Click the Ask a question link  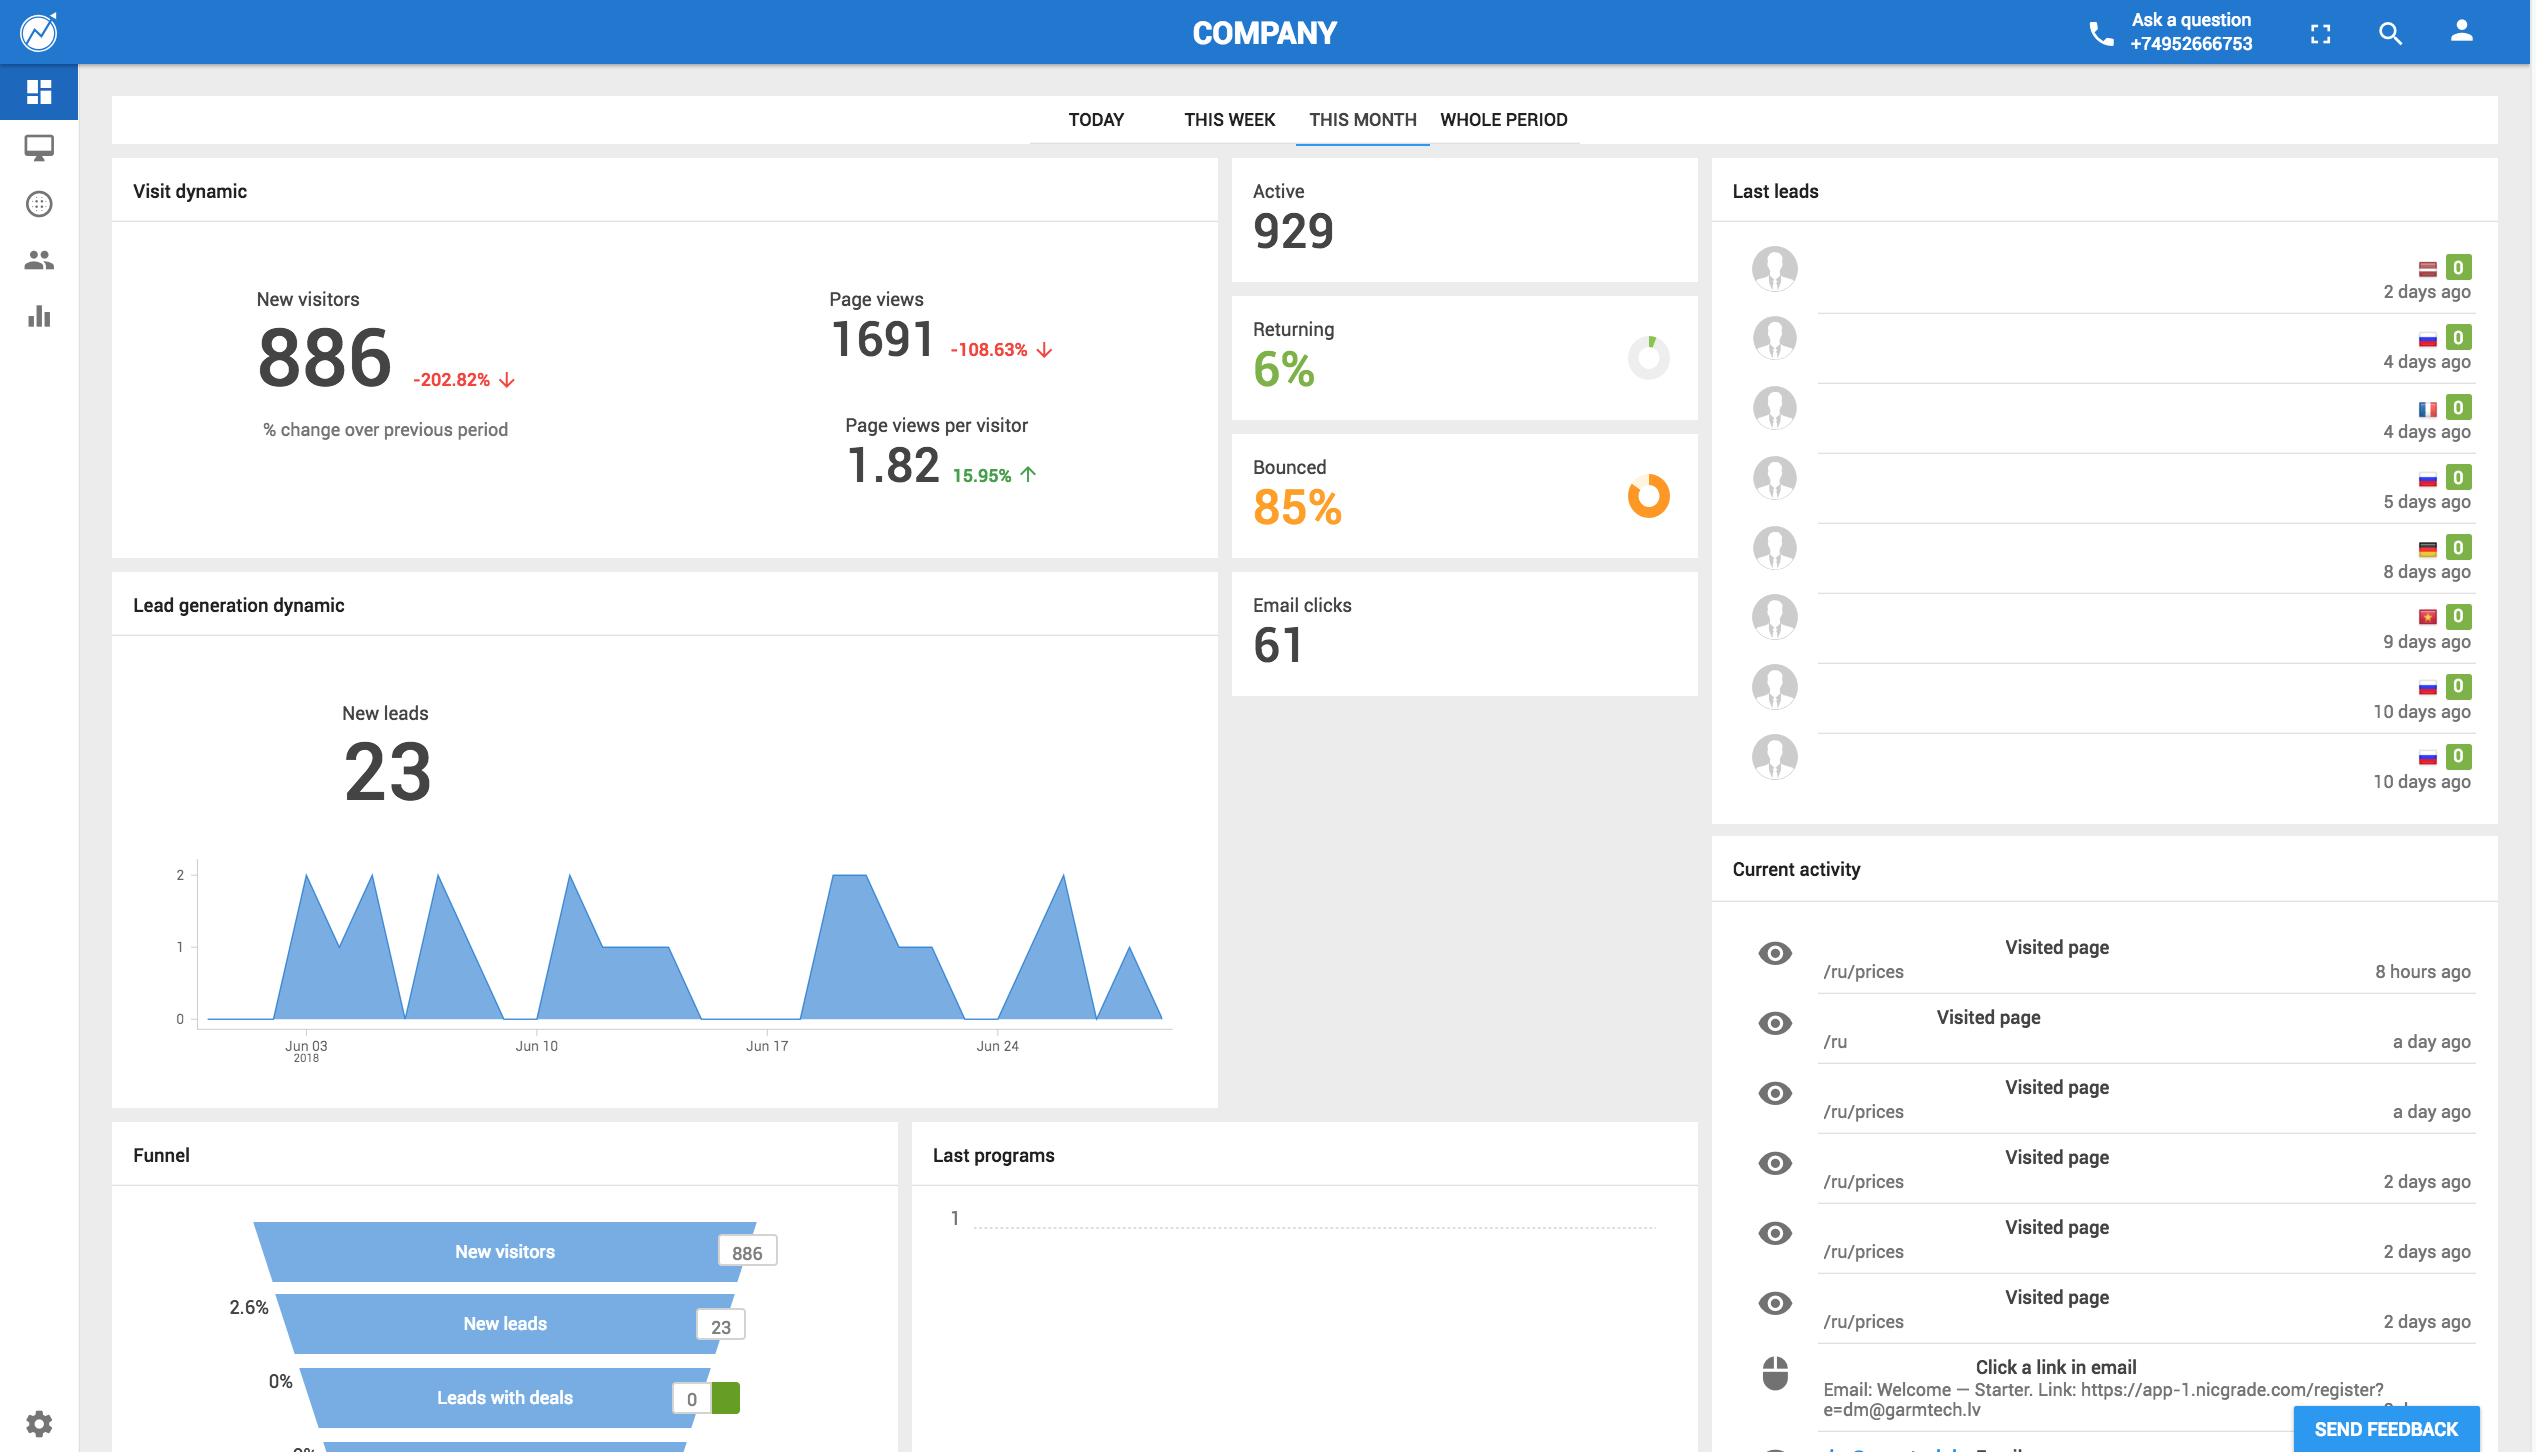pyautogui.click(x=2191, y=20)
